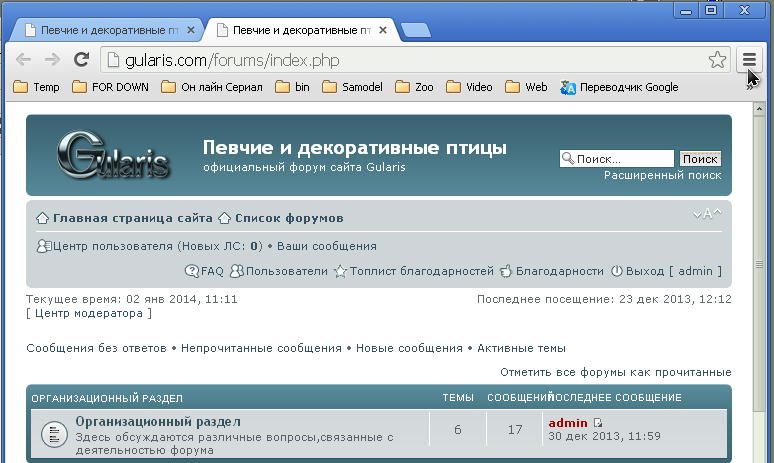This screenshot has height=463, width=774.
Task: View latest post icon next to admin
Action: tap(599, 423)
